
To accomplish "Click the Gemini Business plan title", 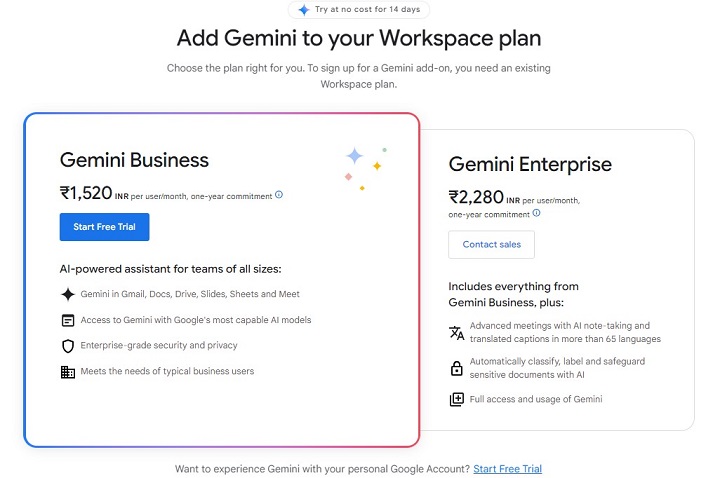I will coord(134,160).
